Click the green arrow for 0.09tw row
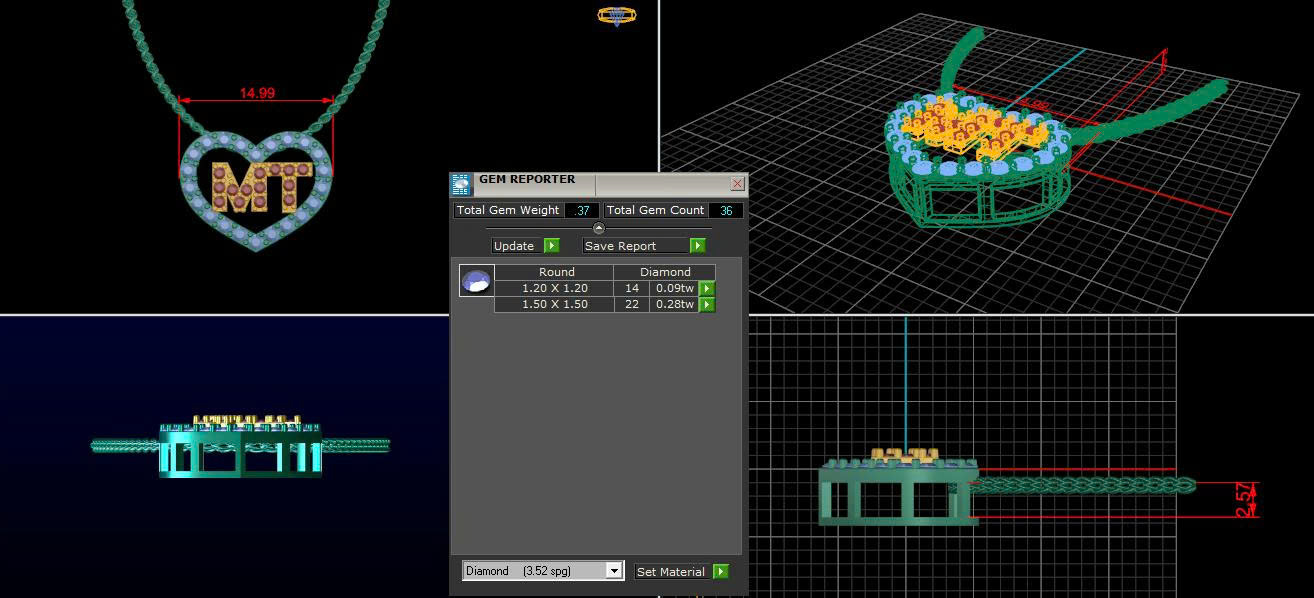This screenshot has height=598, width=1314. pos(707,288)
